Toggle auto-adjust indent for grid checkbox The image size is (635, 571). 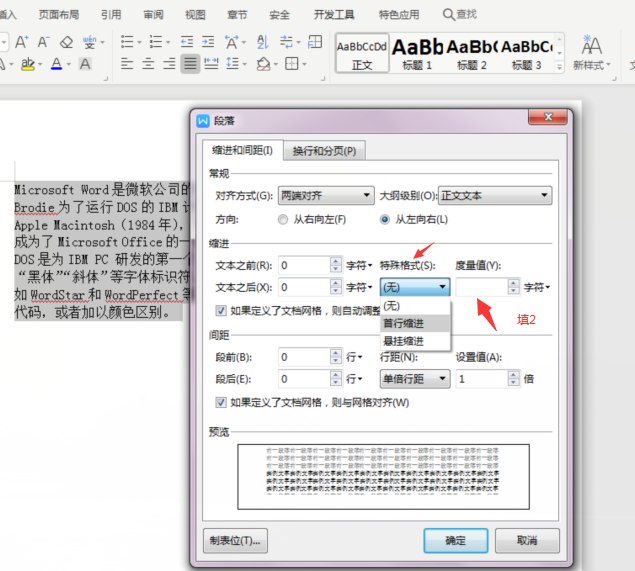[x=221, y=311]
